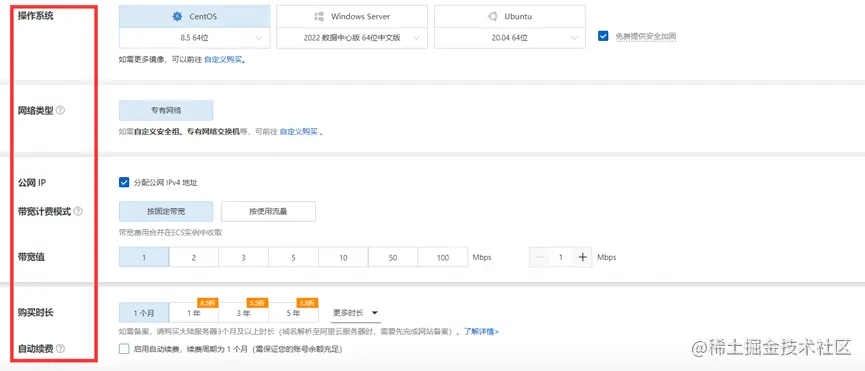The image size is (865, 371).
Task: Click the 3.8折 discount badge on 5 年
Action: (x=307, y=303)
